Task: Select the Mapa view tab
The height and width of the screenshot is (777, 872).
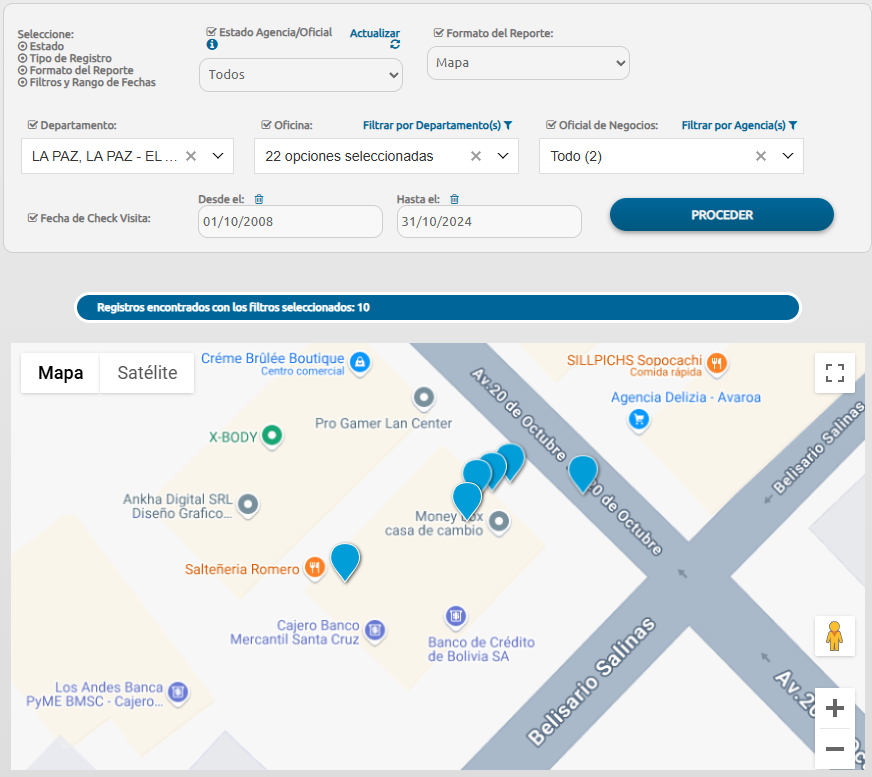Action: 60,373
